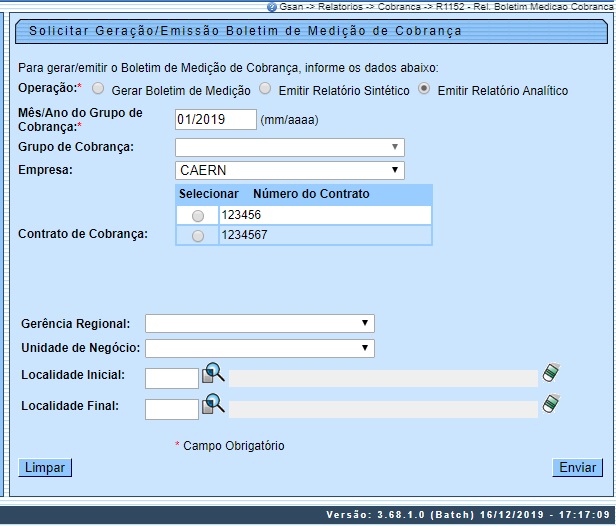Focus the Mês/Ano field containing 01/2019
The width and height of the screenshot is (616, 526).
(x=215, y=120)
